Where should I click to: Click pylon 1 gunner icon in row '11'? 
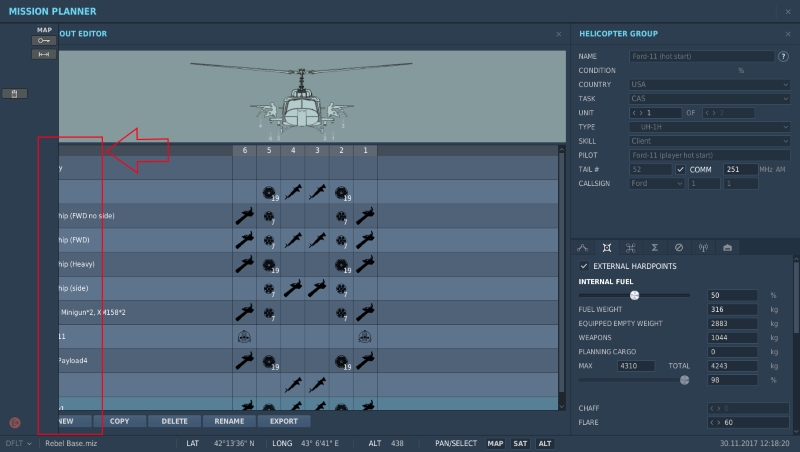[x=365, y=337]
